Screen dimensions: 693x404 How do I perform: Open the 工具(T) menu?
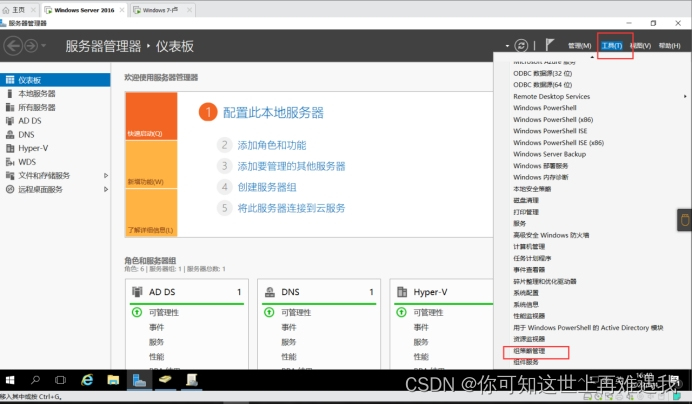(612, 46)
